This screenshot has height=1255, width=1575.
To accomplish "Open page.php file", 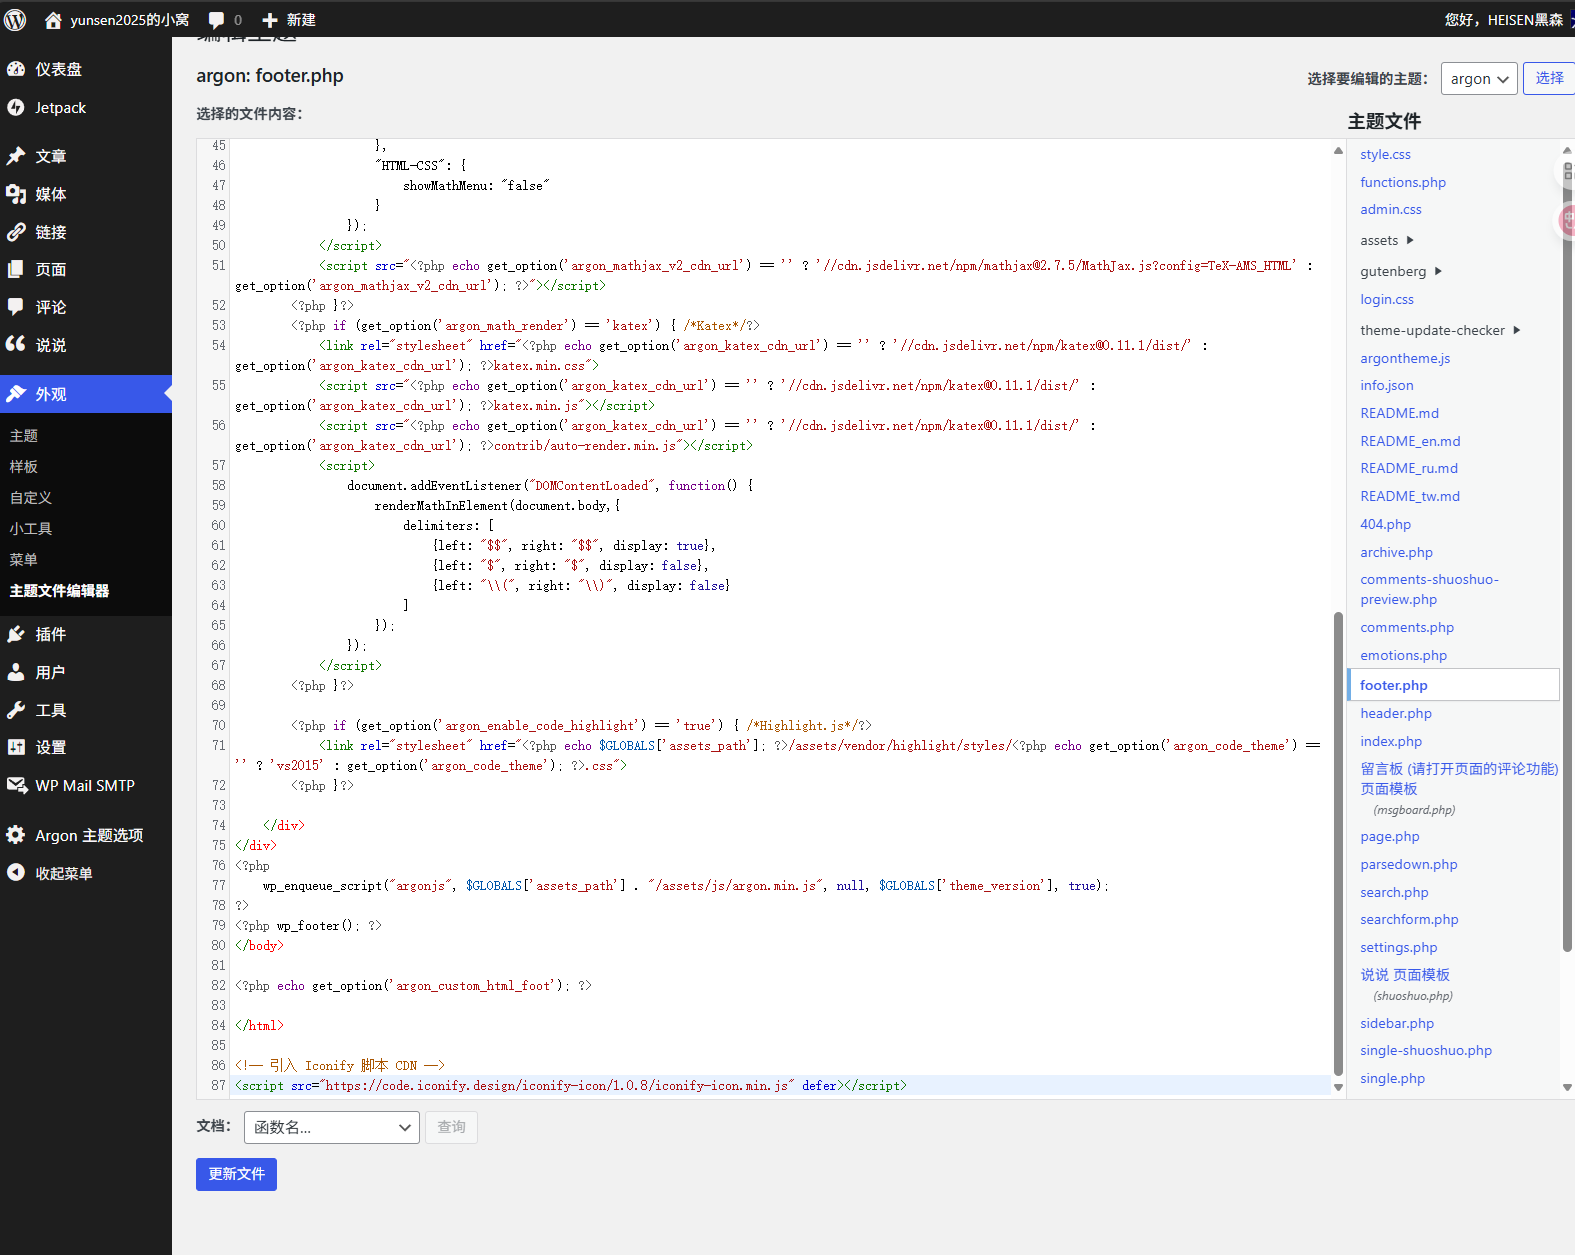I will point(1390,836).
